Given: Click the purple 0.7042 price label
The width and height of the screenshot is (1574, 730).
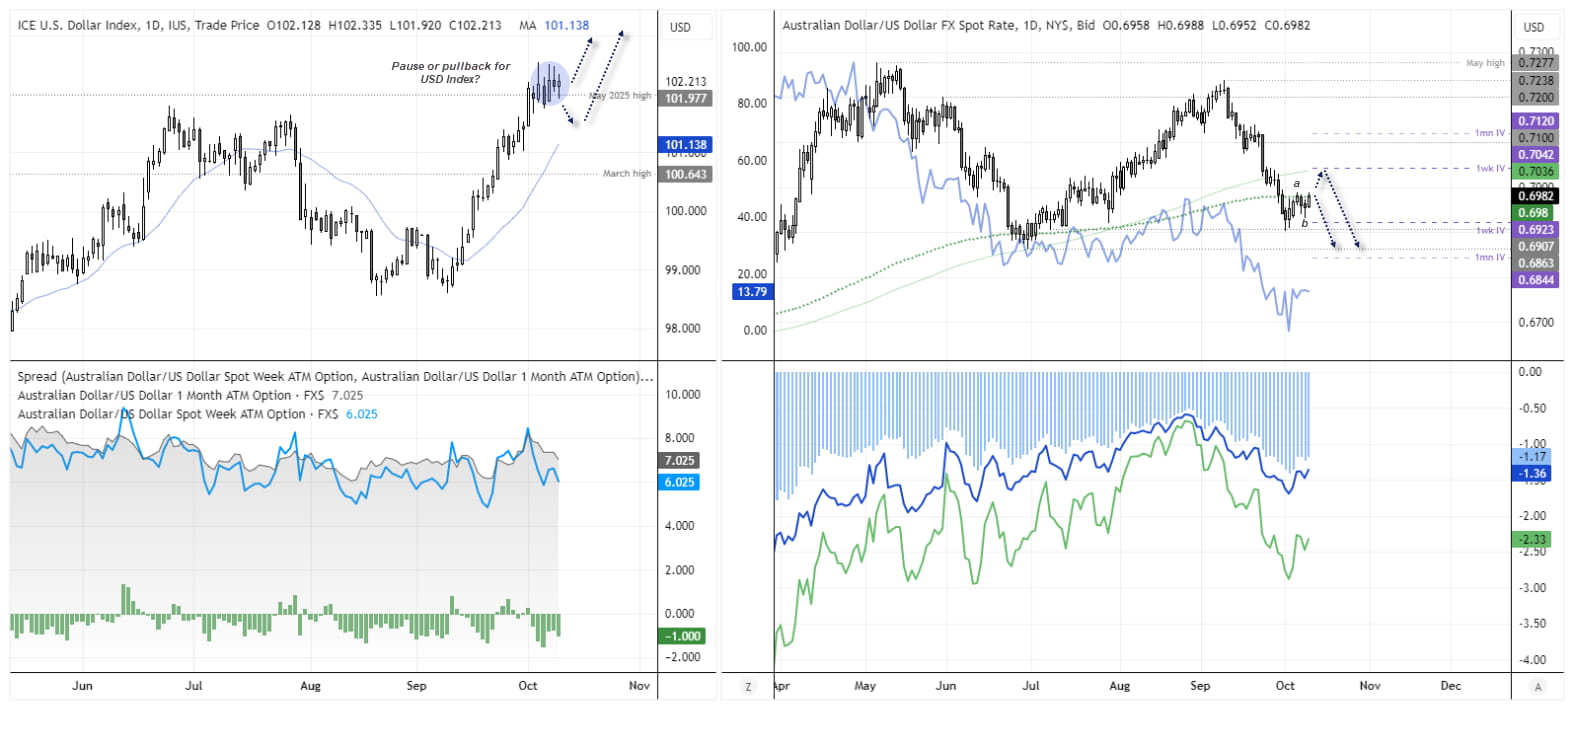Looking at the screenshot, I should point(1536,155).
